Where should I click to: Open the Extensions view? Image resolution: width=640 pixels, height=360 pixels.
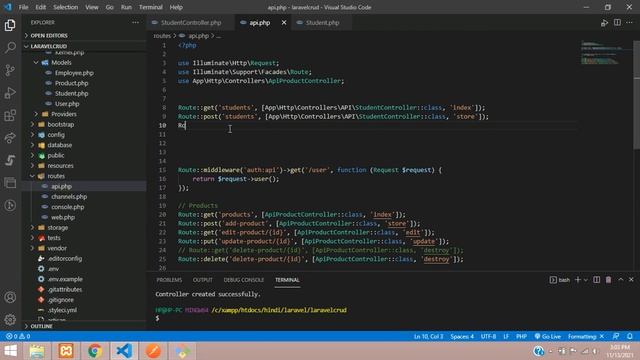[x=10, y=116]
